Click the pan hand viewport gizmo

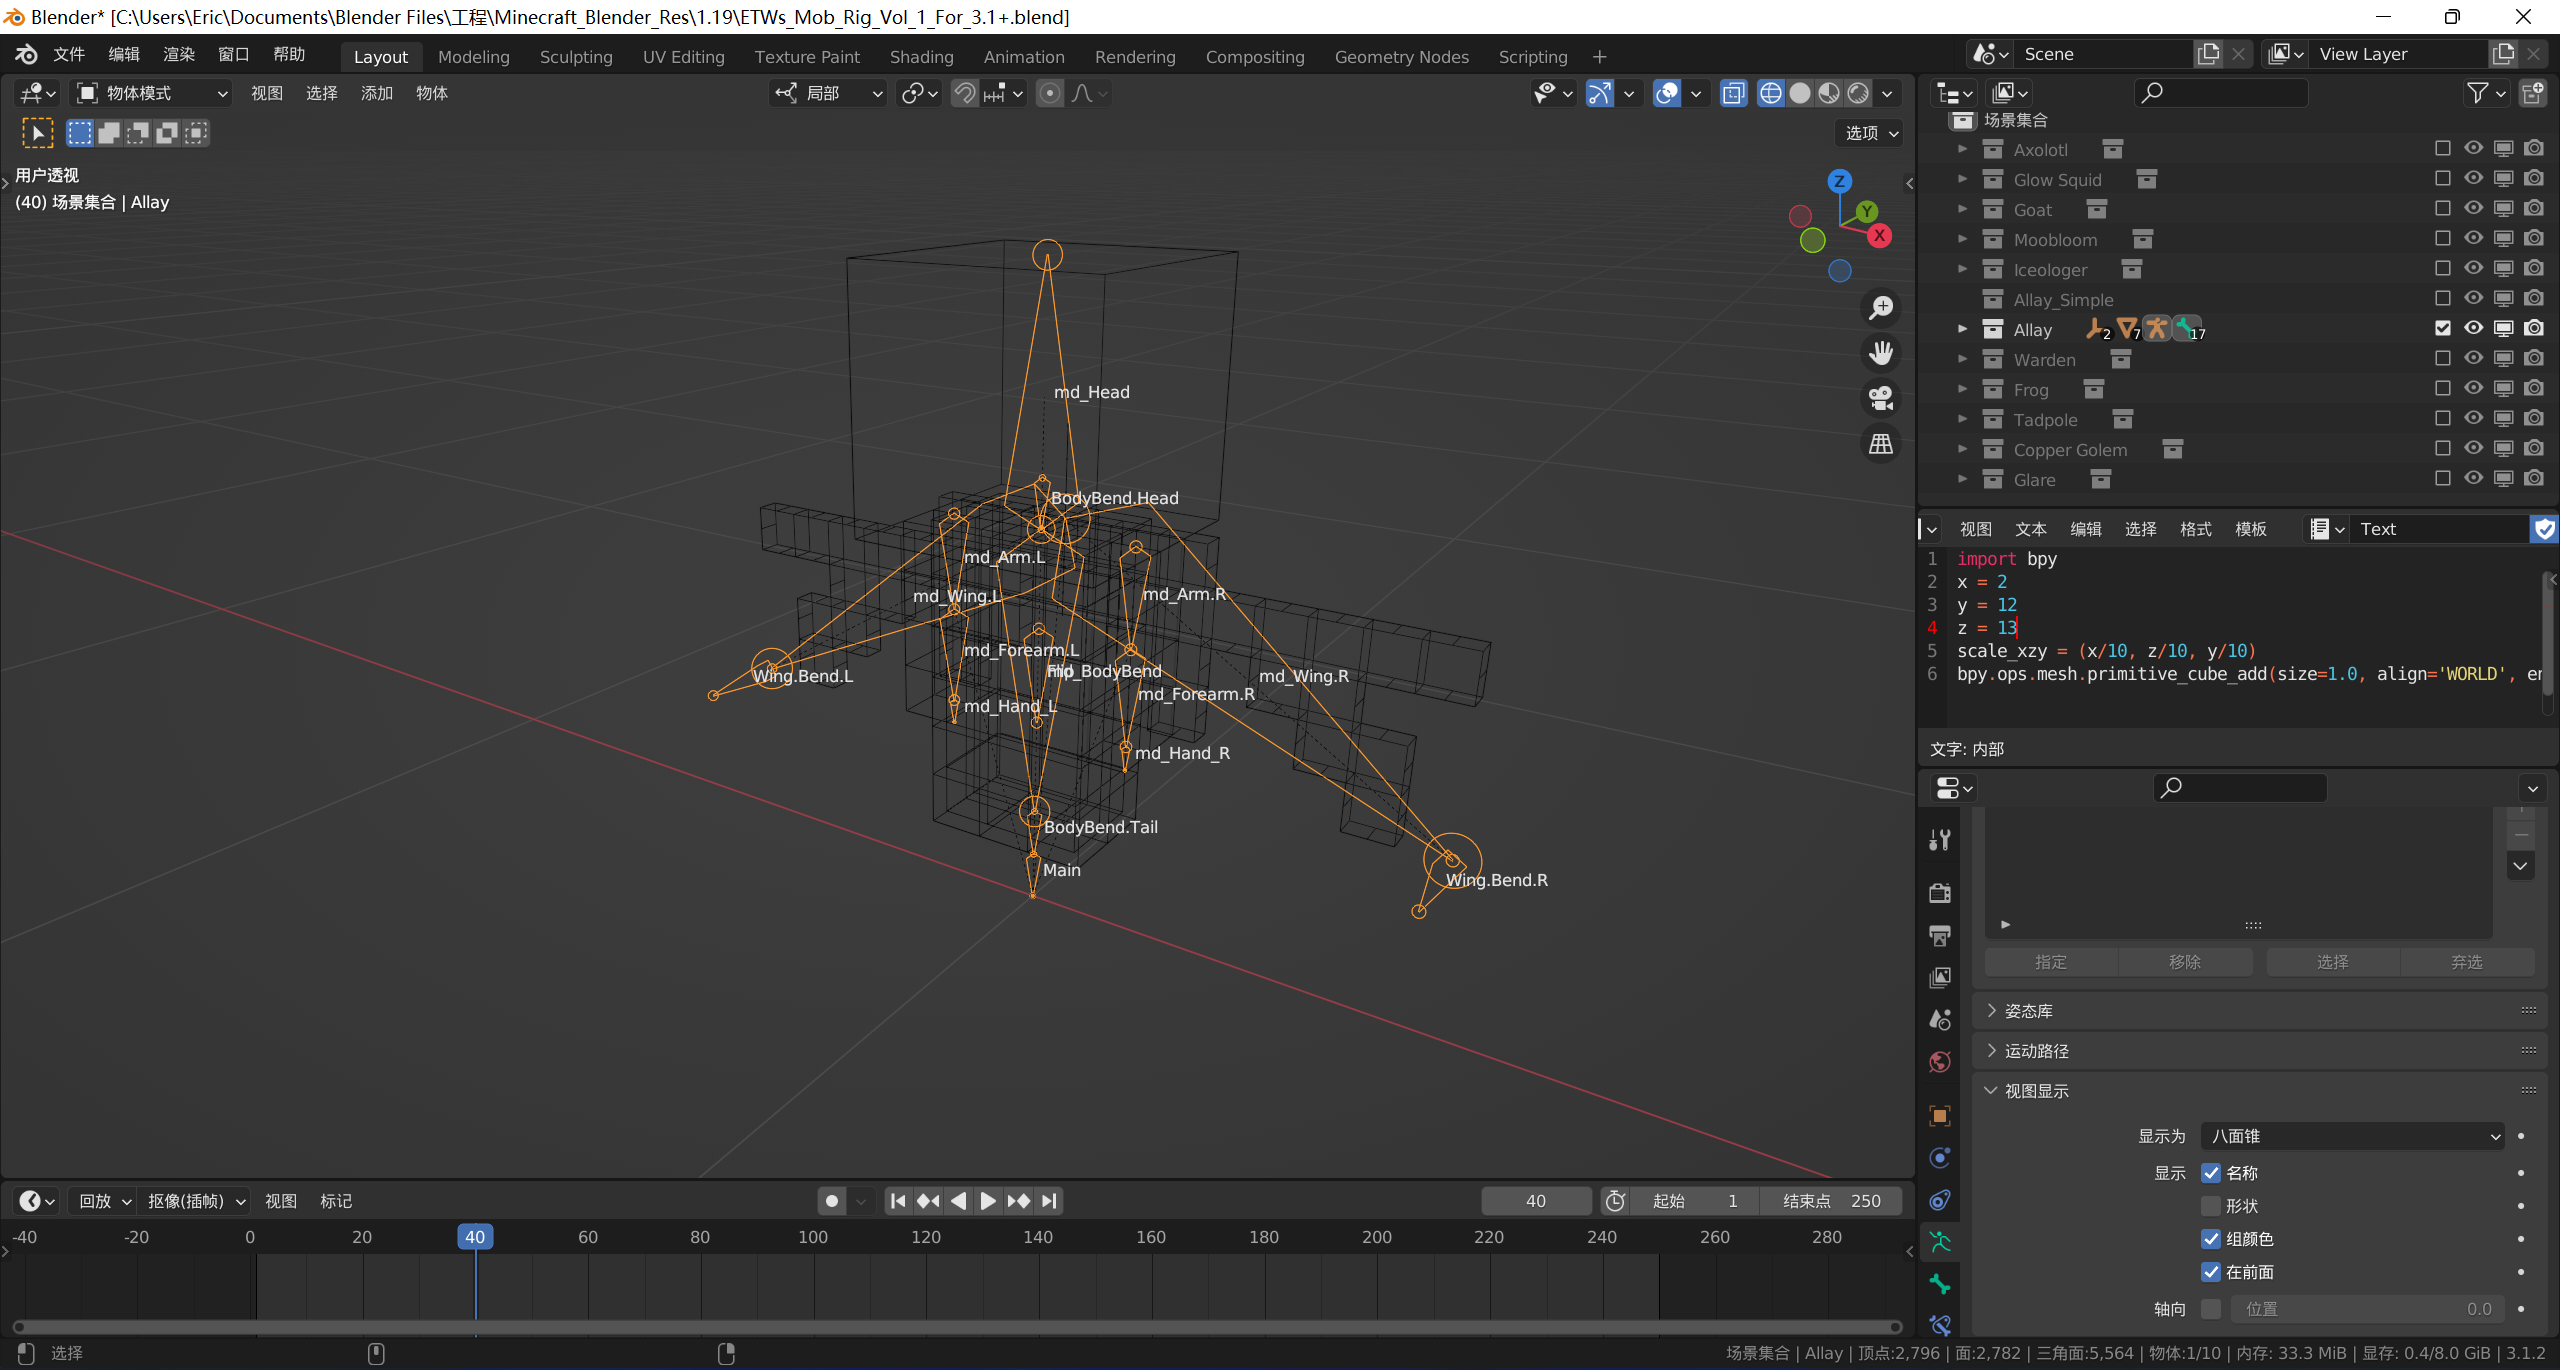1881,353
